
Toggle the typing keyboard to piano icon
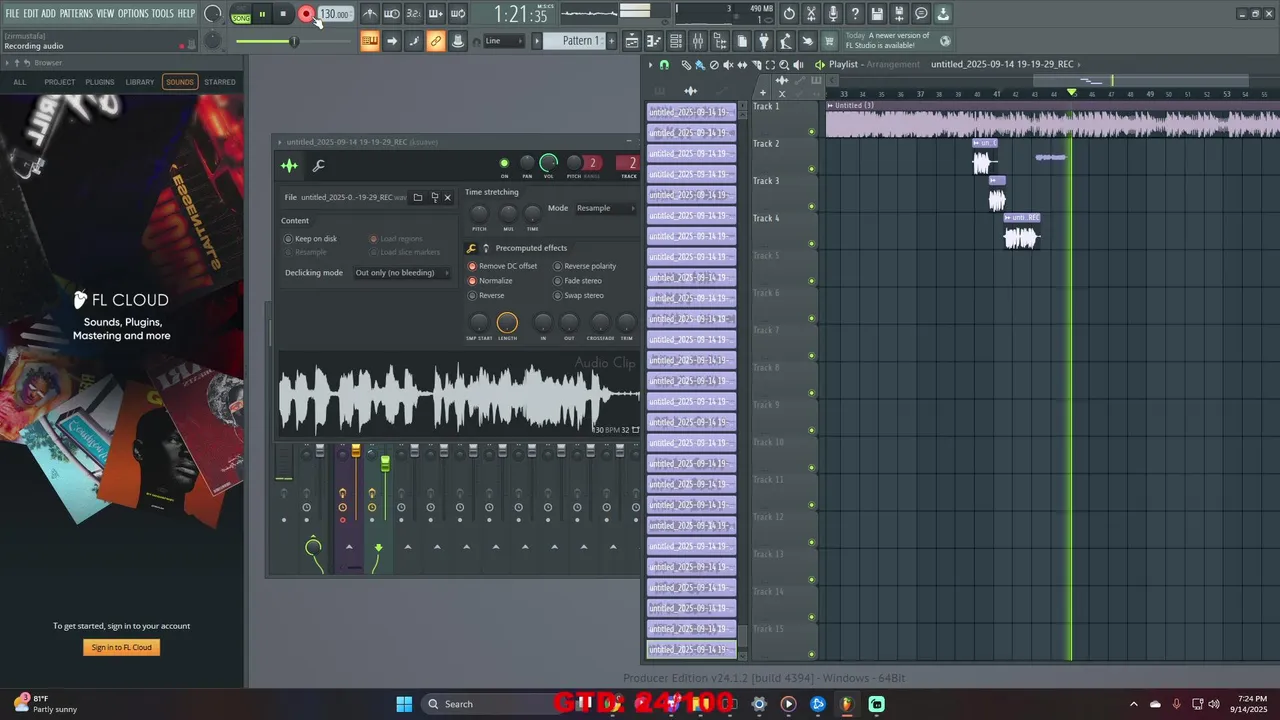click(x=370, y=41)
